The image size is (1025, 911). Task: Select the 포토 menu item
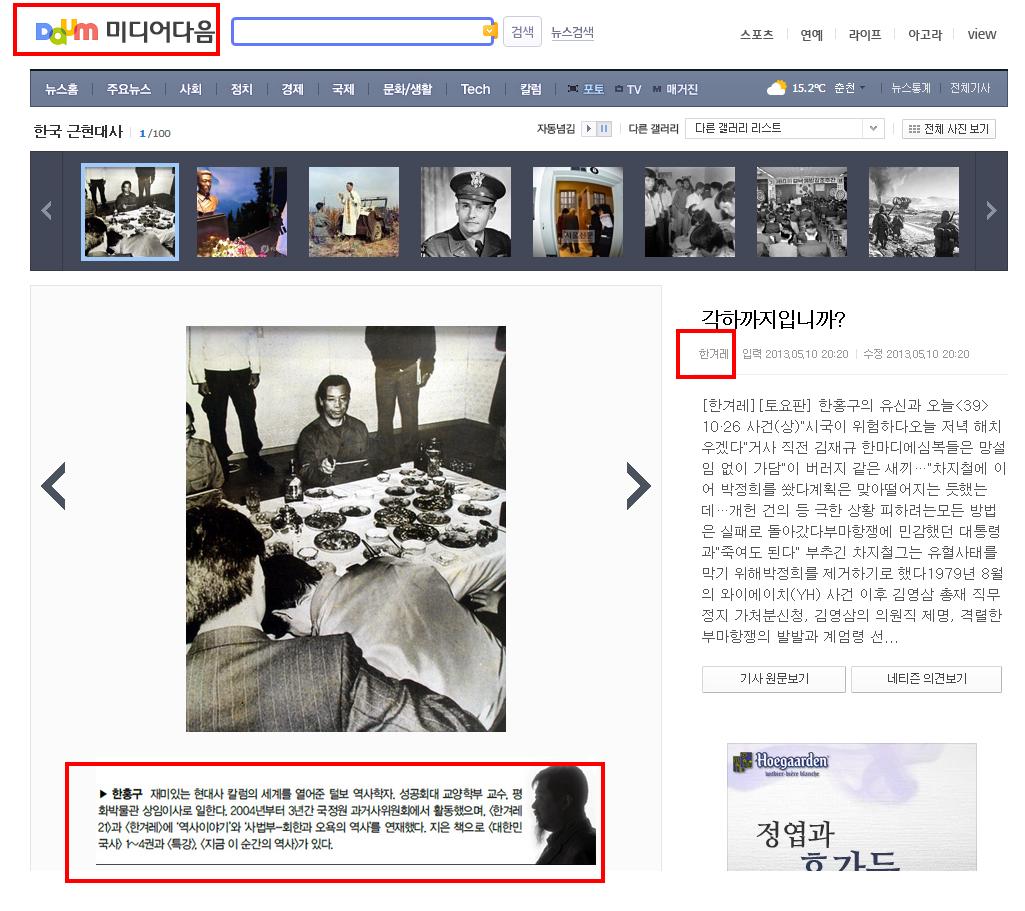586,89
